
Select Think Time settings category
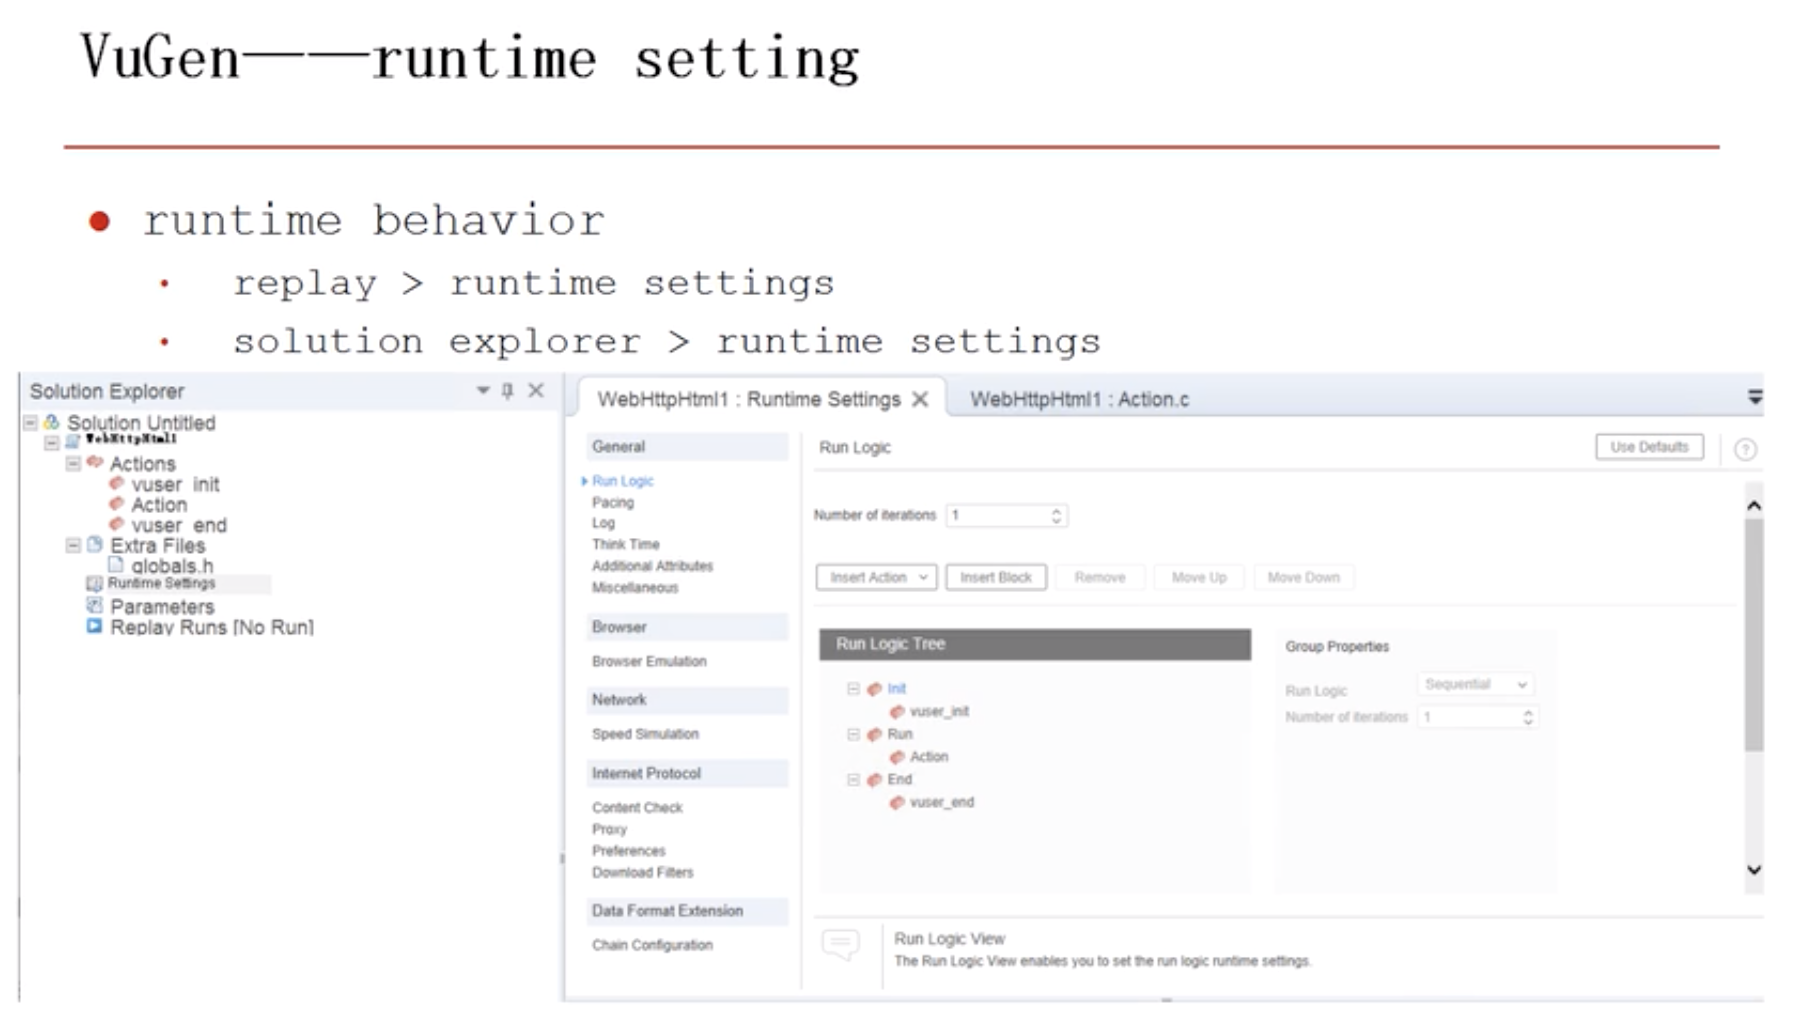[625, 545]
